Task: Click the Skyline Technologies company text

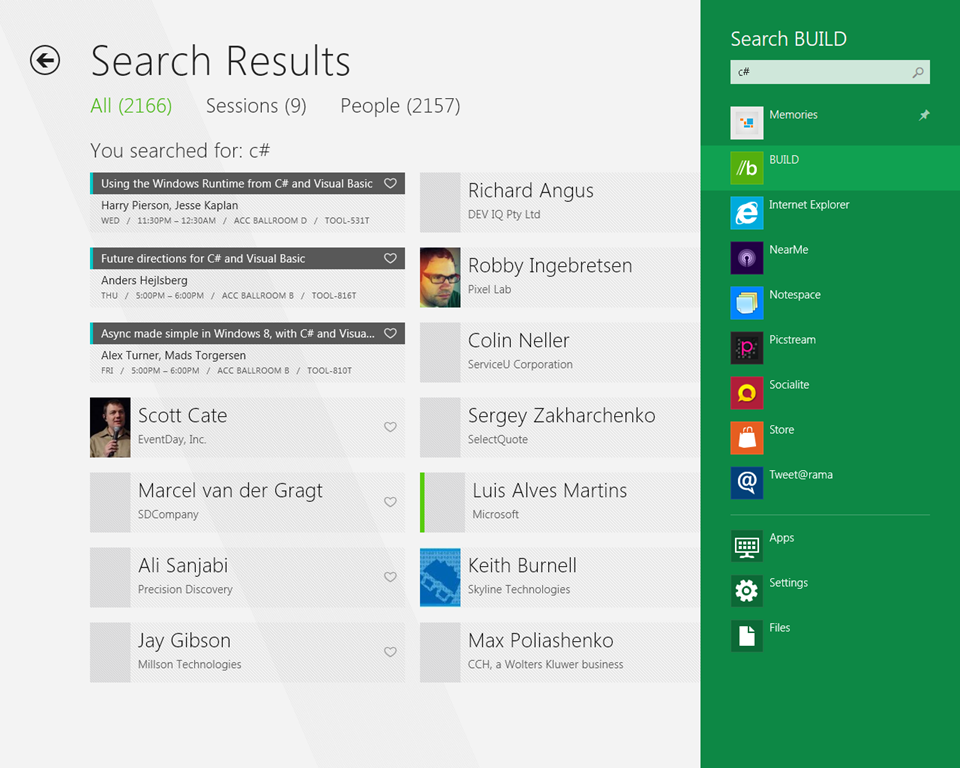Action: 519,589
